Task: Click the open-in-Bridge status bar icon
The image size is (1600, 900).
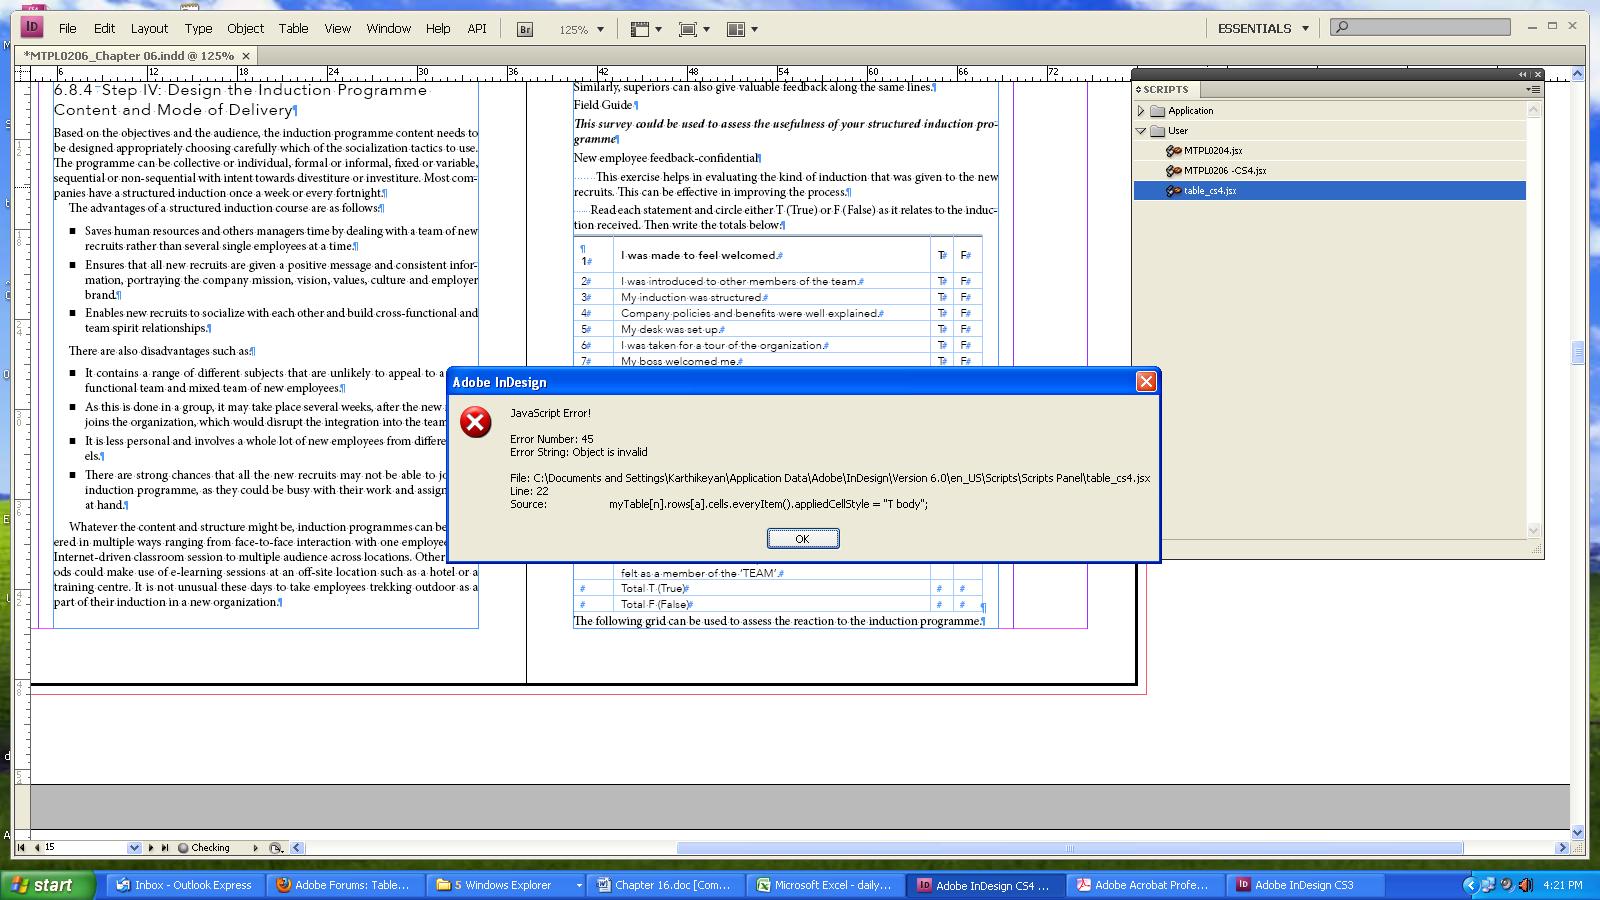Action: (x=276, y=847)
